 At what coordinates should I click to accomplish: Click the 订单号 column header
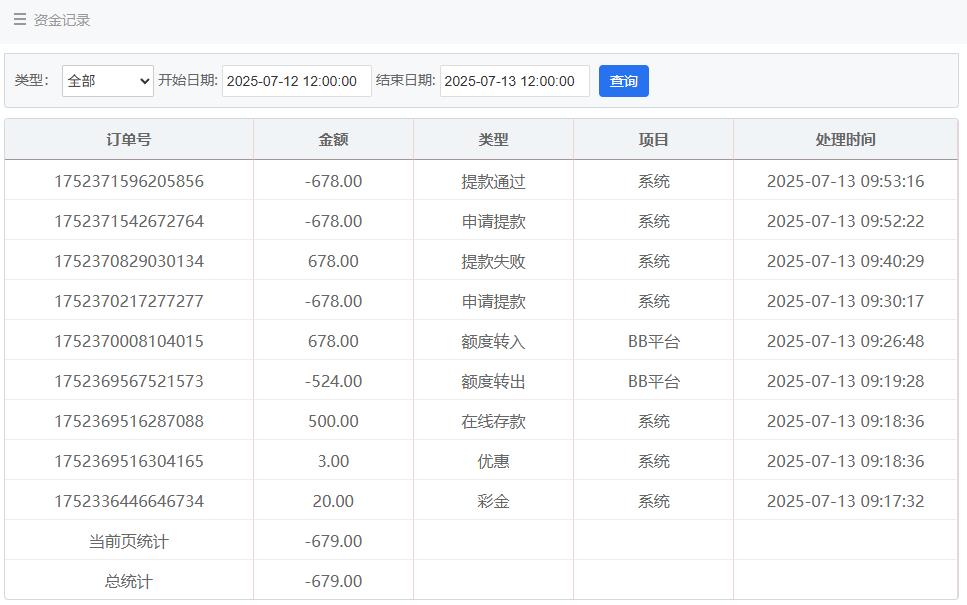[x=129, y=140]
